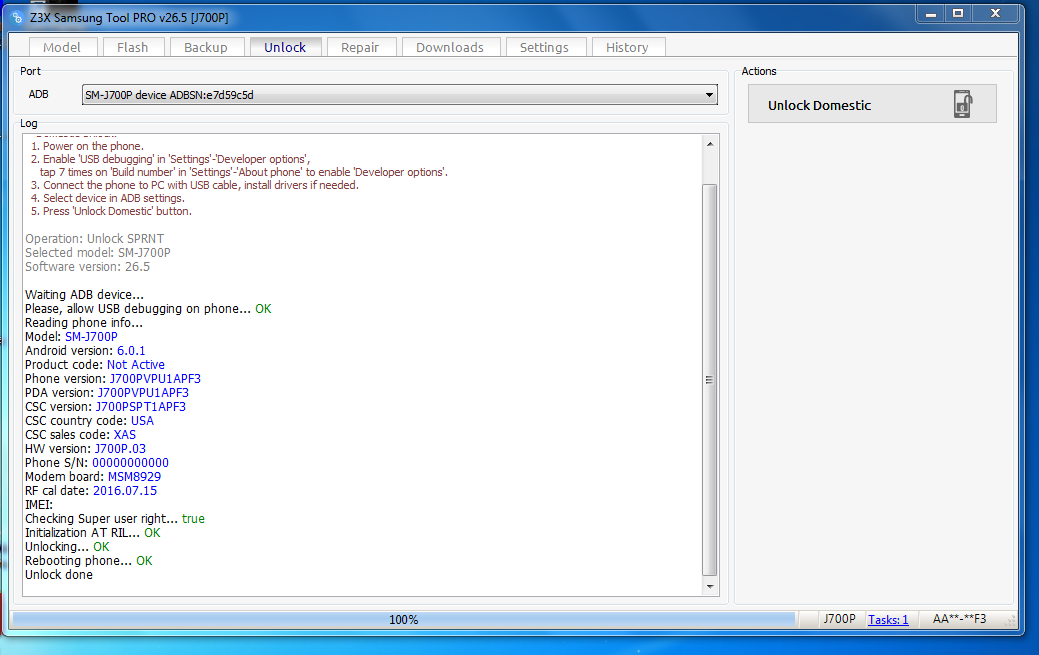
Task: Open the Tasks: 1 link
Action: pyautogui.click(x=888, y=619)
